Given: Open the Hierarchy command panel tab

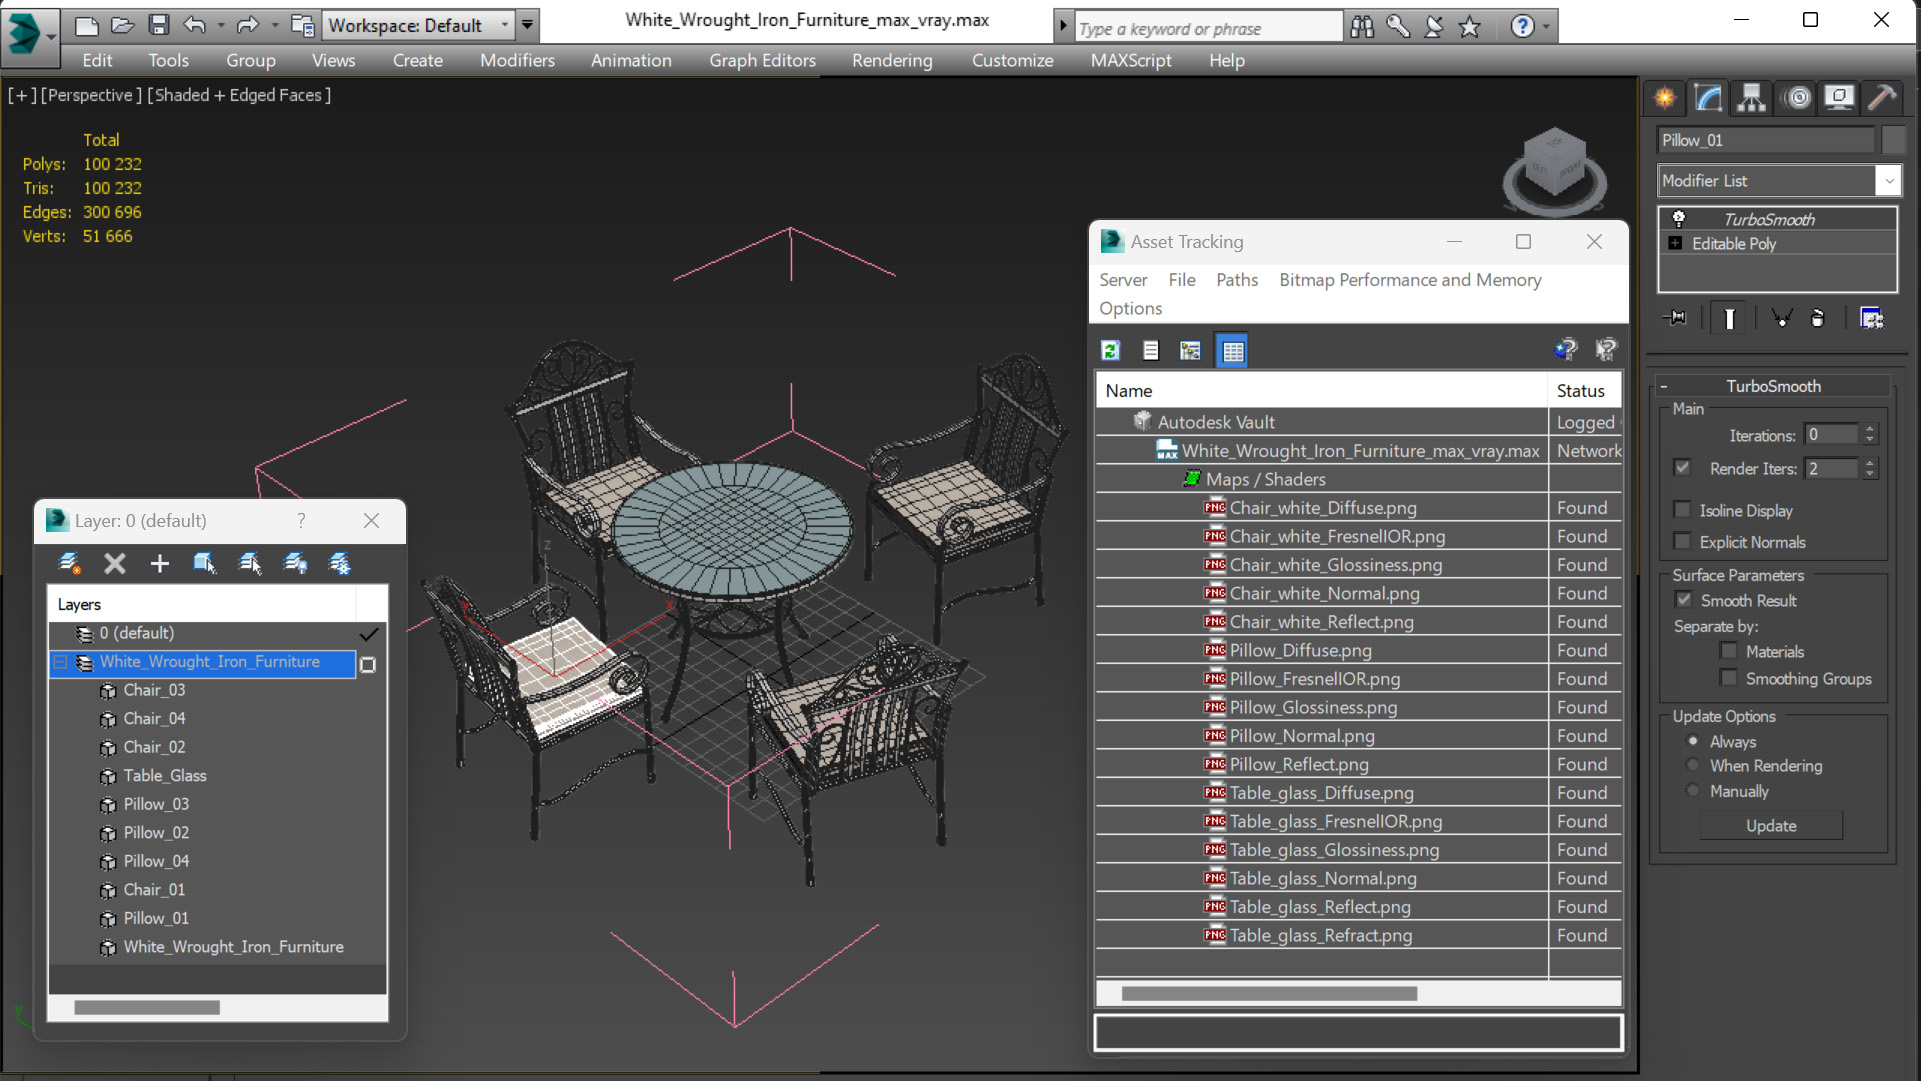Looking at the screenshot, I should point(1751,97).
